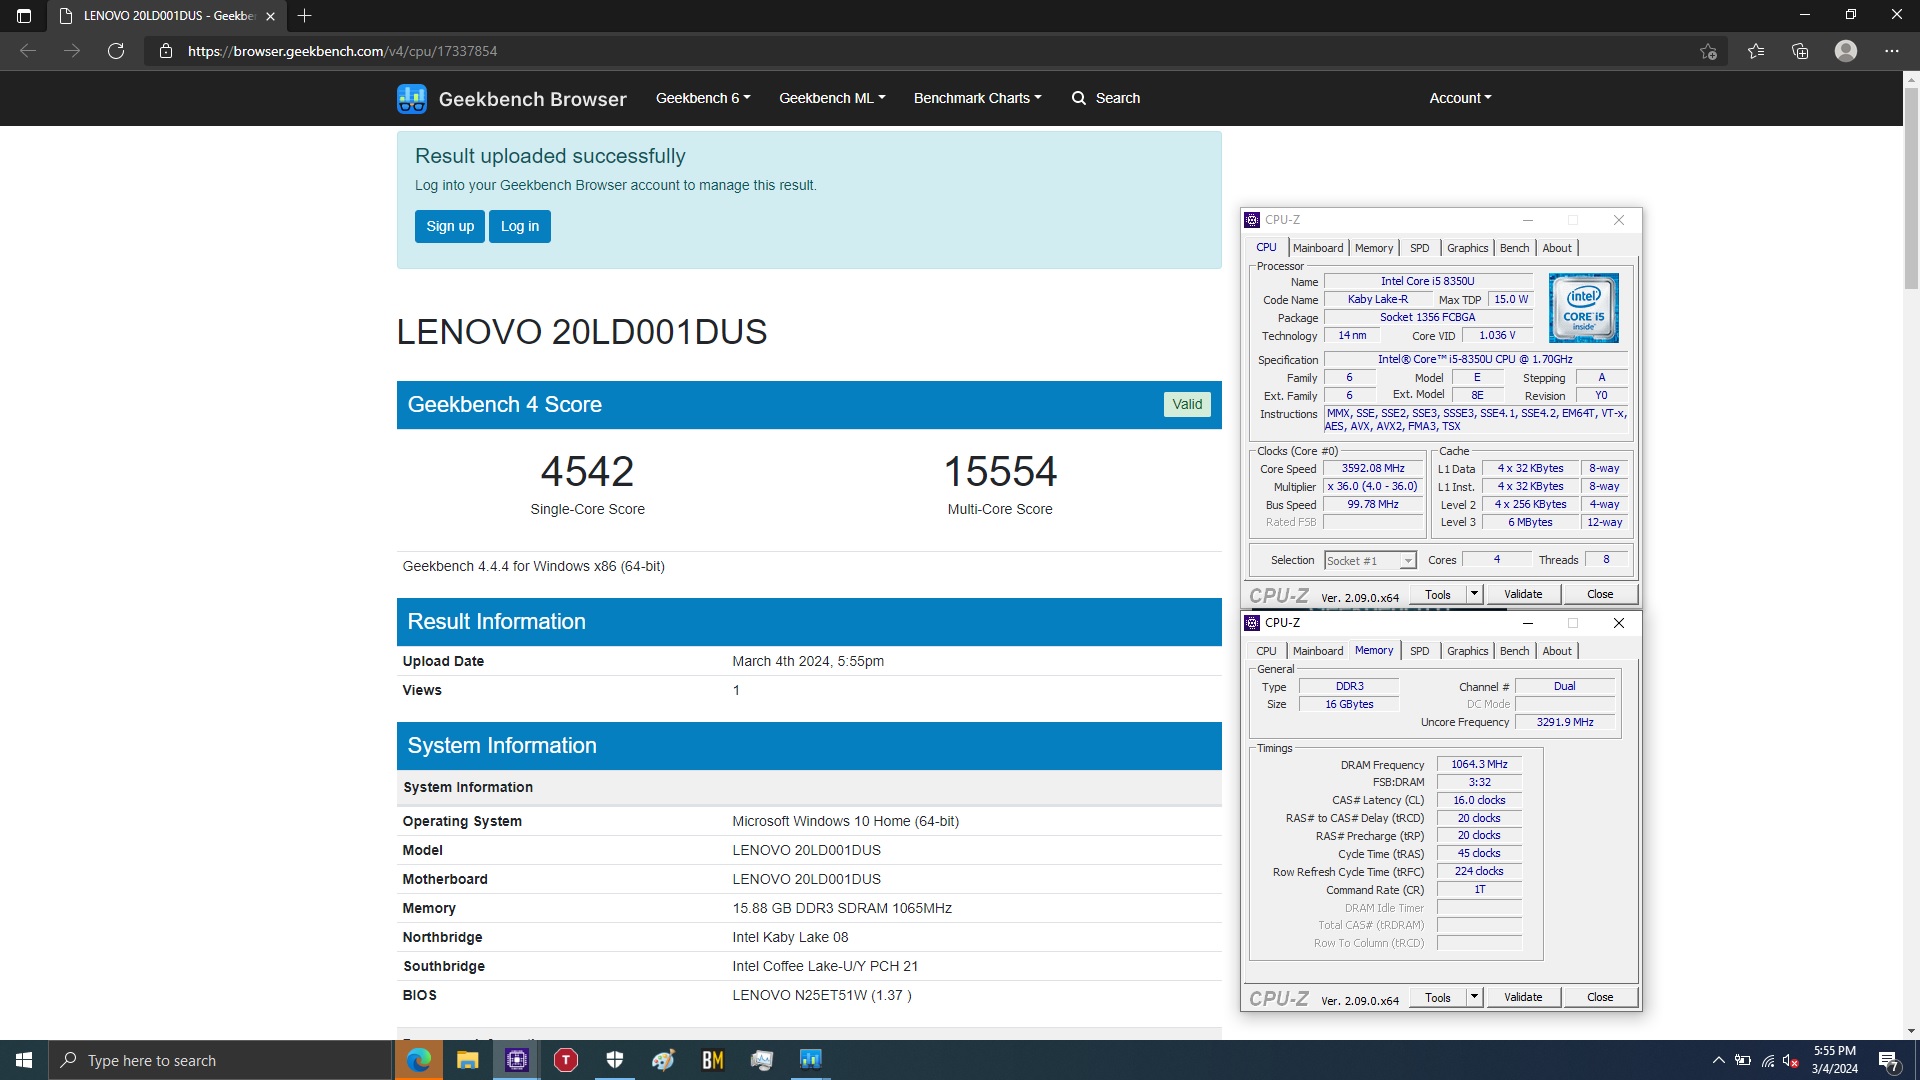Screen dimensions: 1920x1080
Task: Click Close button in lower CPU-Z window
Action: (x=1600, y=997)
